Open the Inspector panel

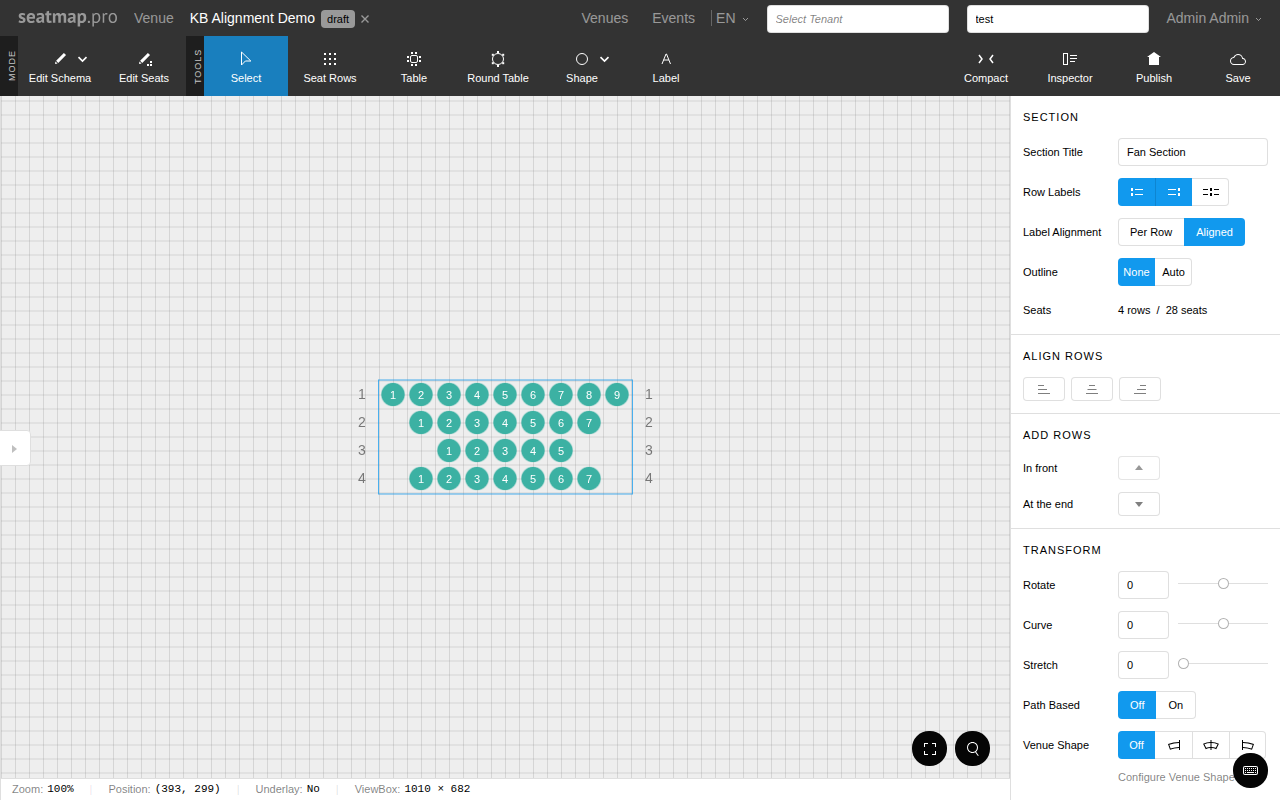pos(1069,66)
